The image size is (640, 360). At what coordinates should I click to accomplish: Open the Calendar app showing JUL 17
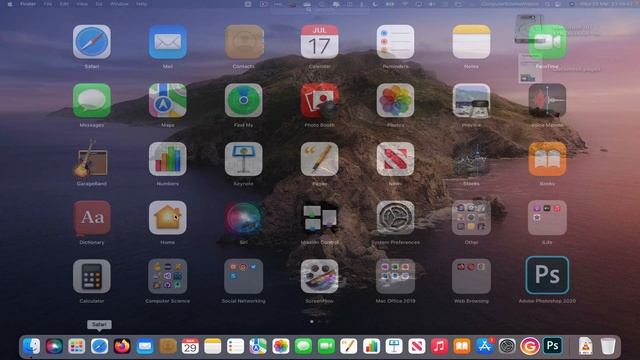(x=319, y=42)
